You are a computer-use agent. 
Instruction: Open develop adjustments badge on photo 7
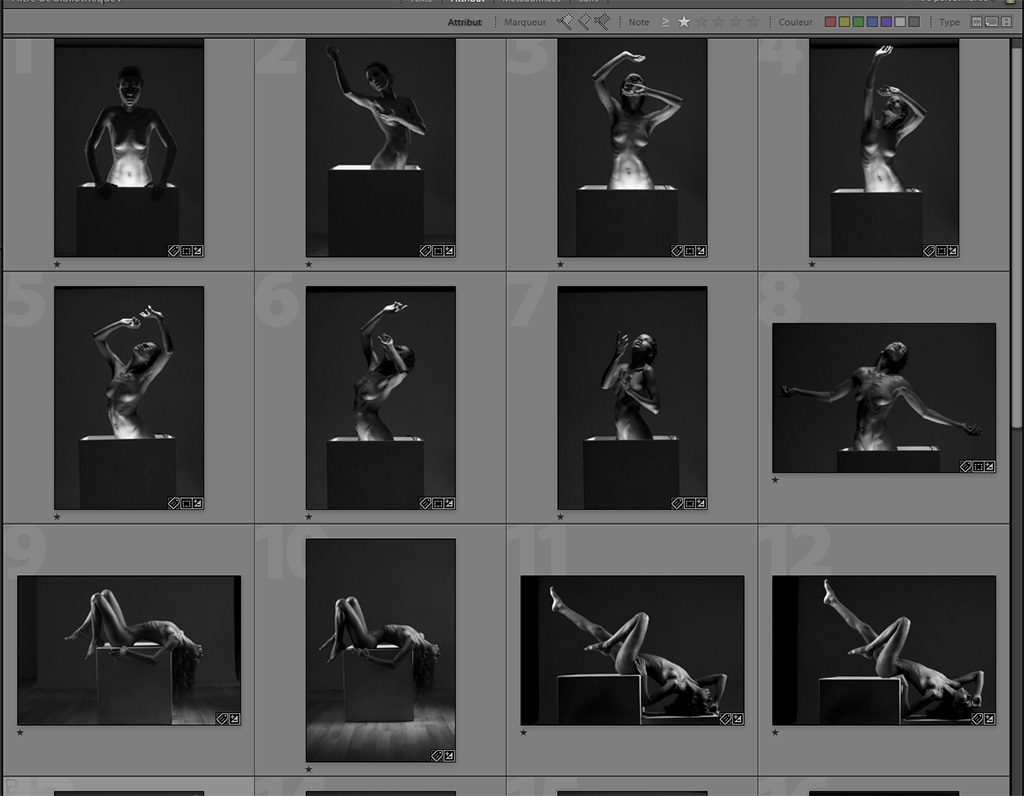coord(701,503)
